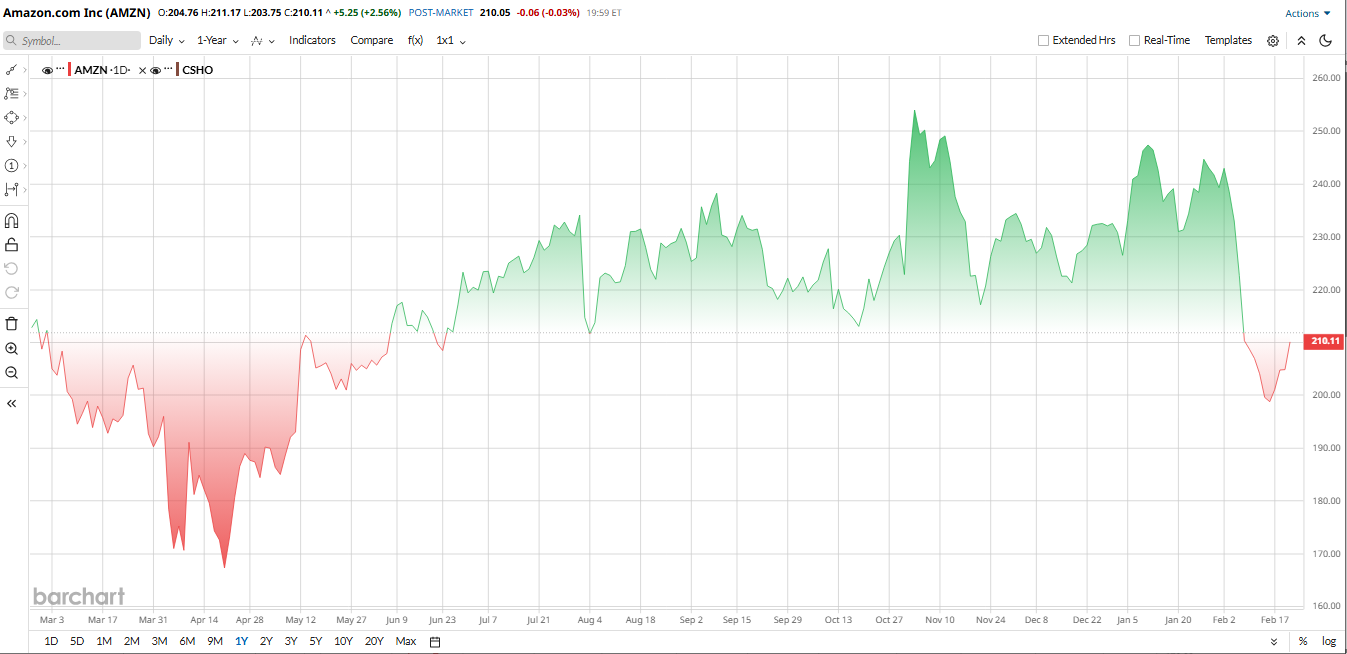1347x654 pixels.
Task: Click the 250.00 price axis label
Action: click(x=1325, y=131)
